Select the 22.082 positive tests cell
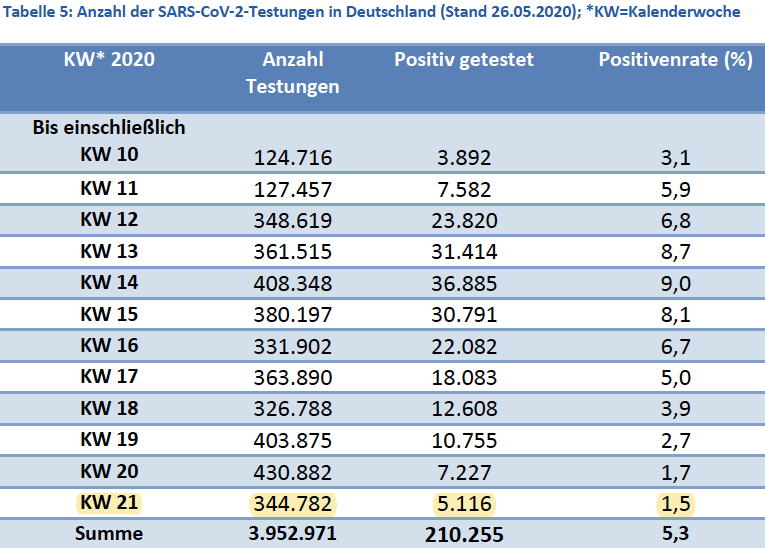 coord(464,346)
